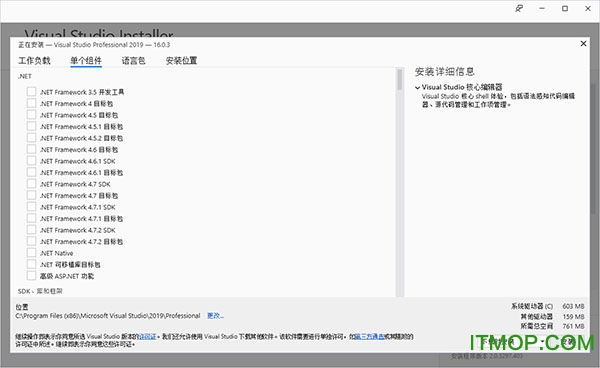This screenshot has height=368, width=600.
Task: Click the .NET section header
Action: [x=24, y=76]
